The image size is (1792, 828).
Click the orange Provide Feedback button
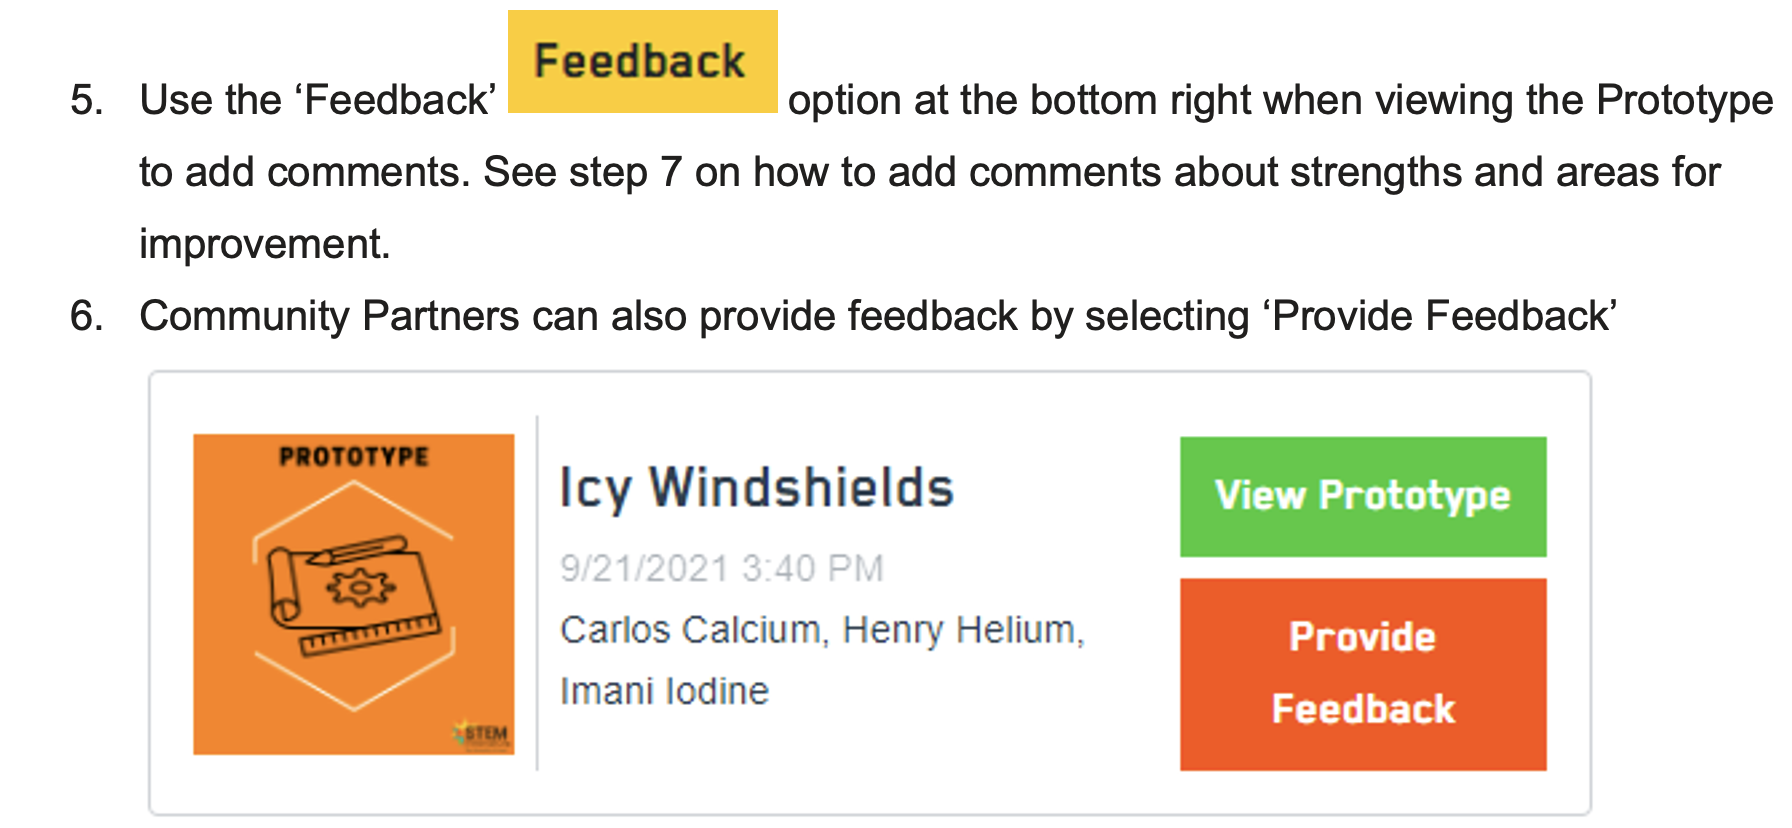(1362, 673)
